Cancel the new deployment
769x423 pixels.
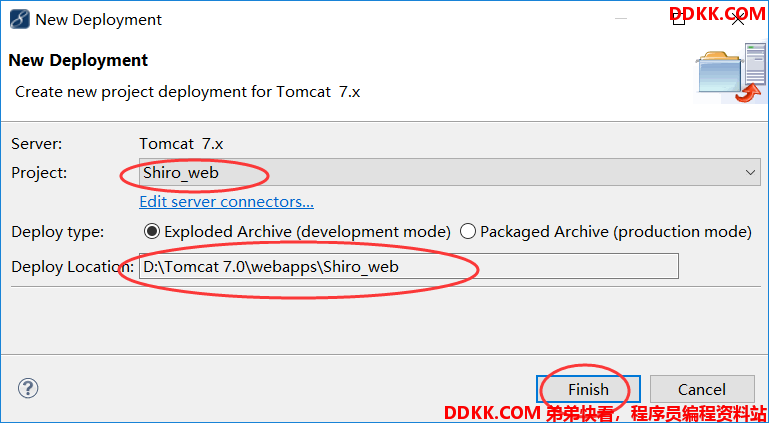(702, 390)
